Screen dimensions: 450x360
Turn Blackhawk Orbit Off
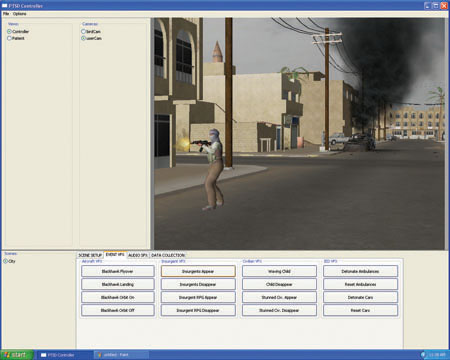(118, 310)
